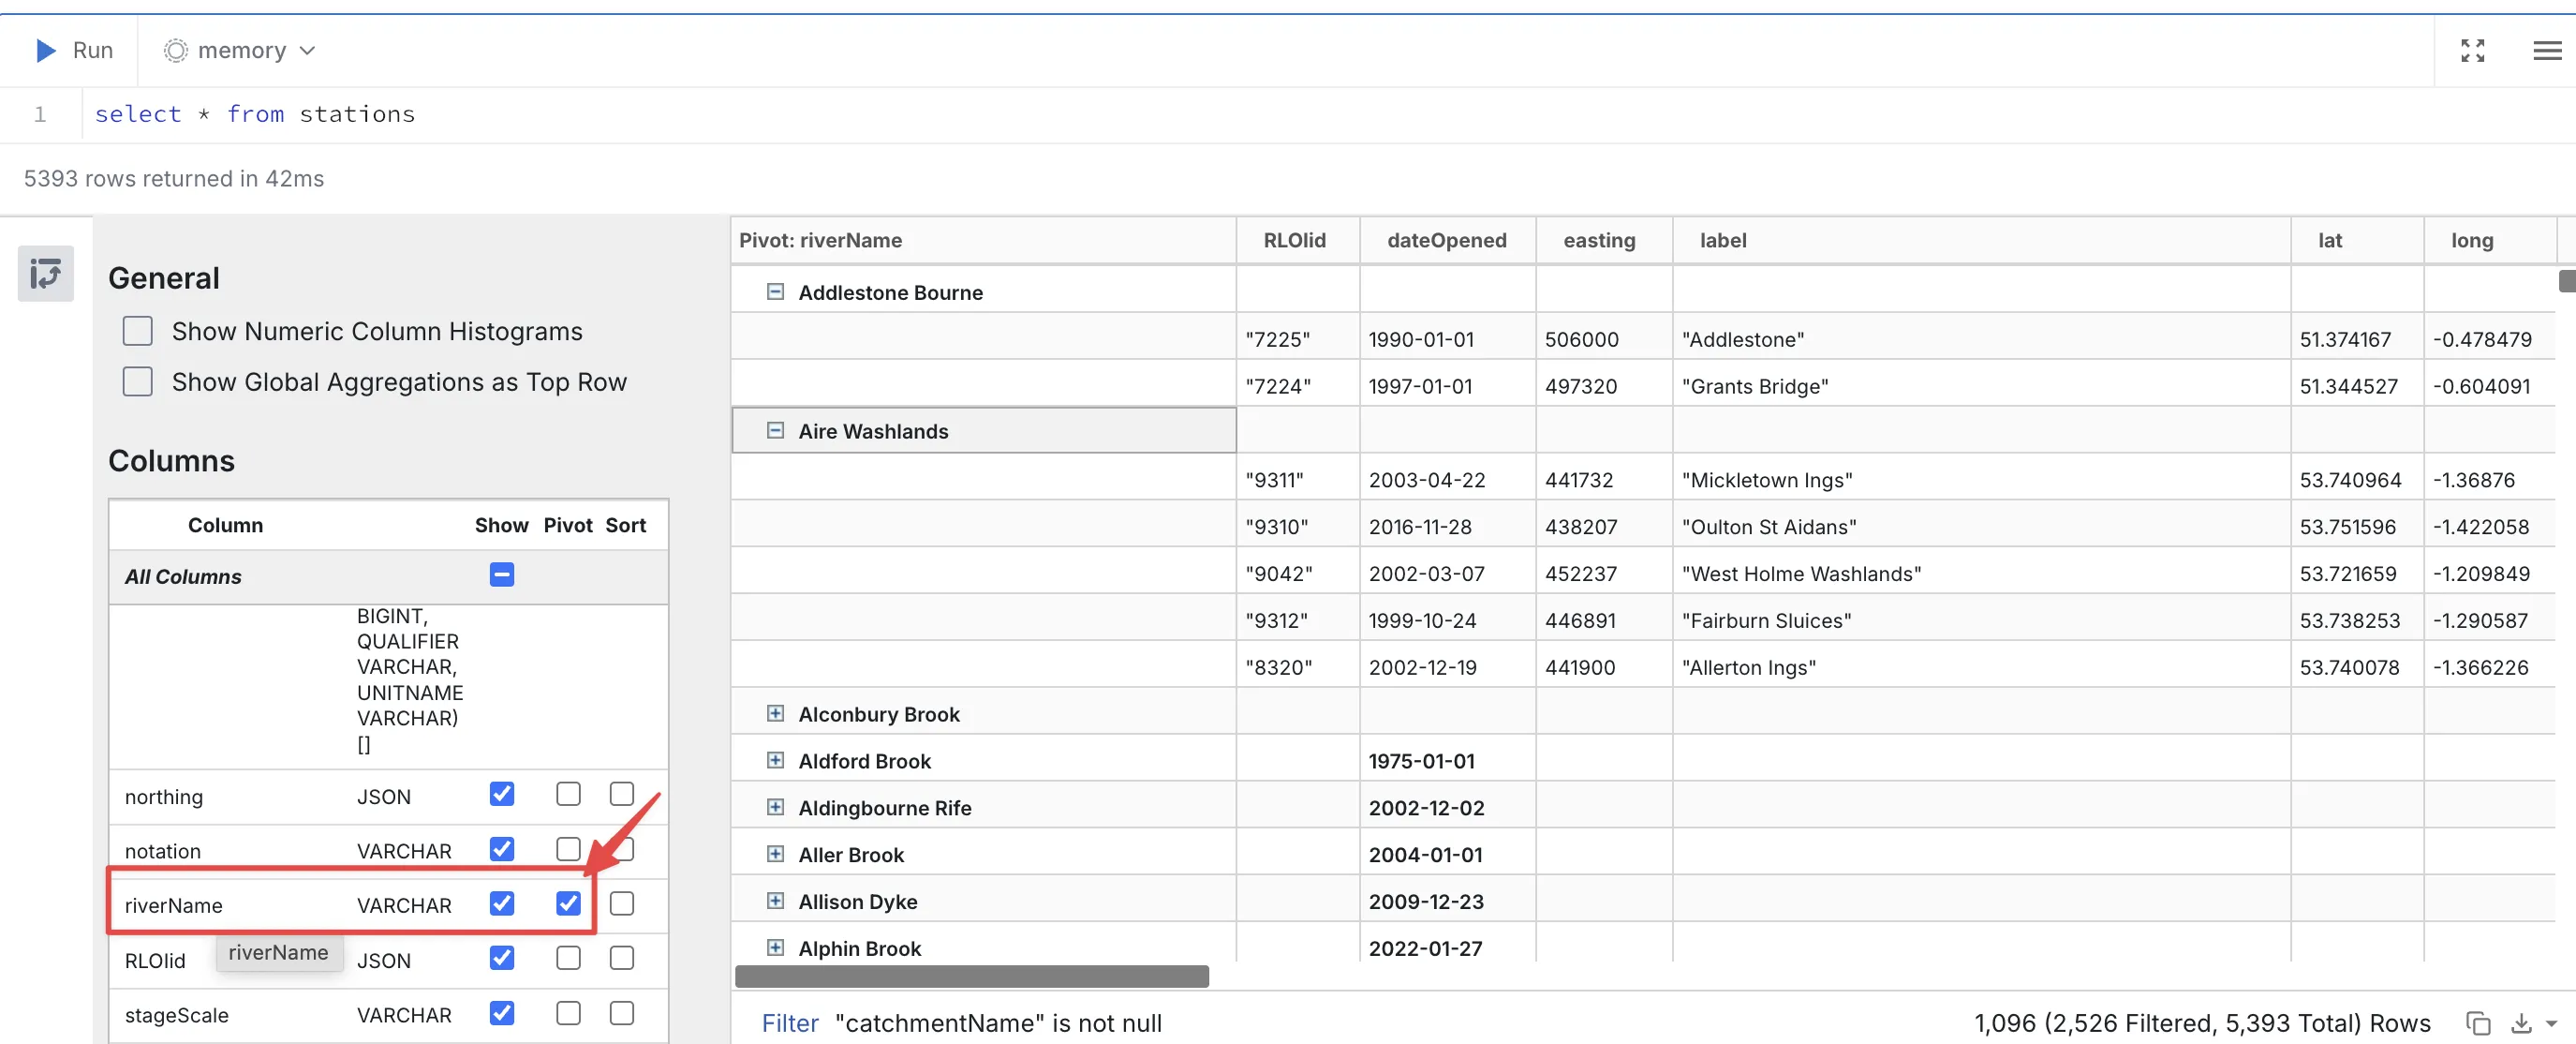
Task: Toggle Show Numeric Column Histograms checkbox
Action: tap(138, 329)
